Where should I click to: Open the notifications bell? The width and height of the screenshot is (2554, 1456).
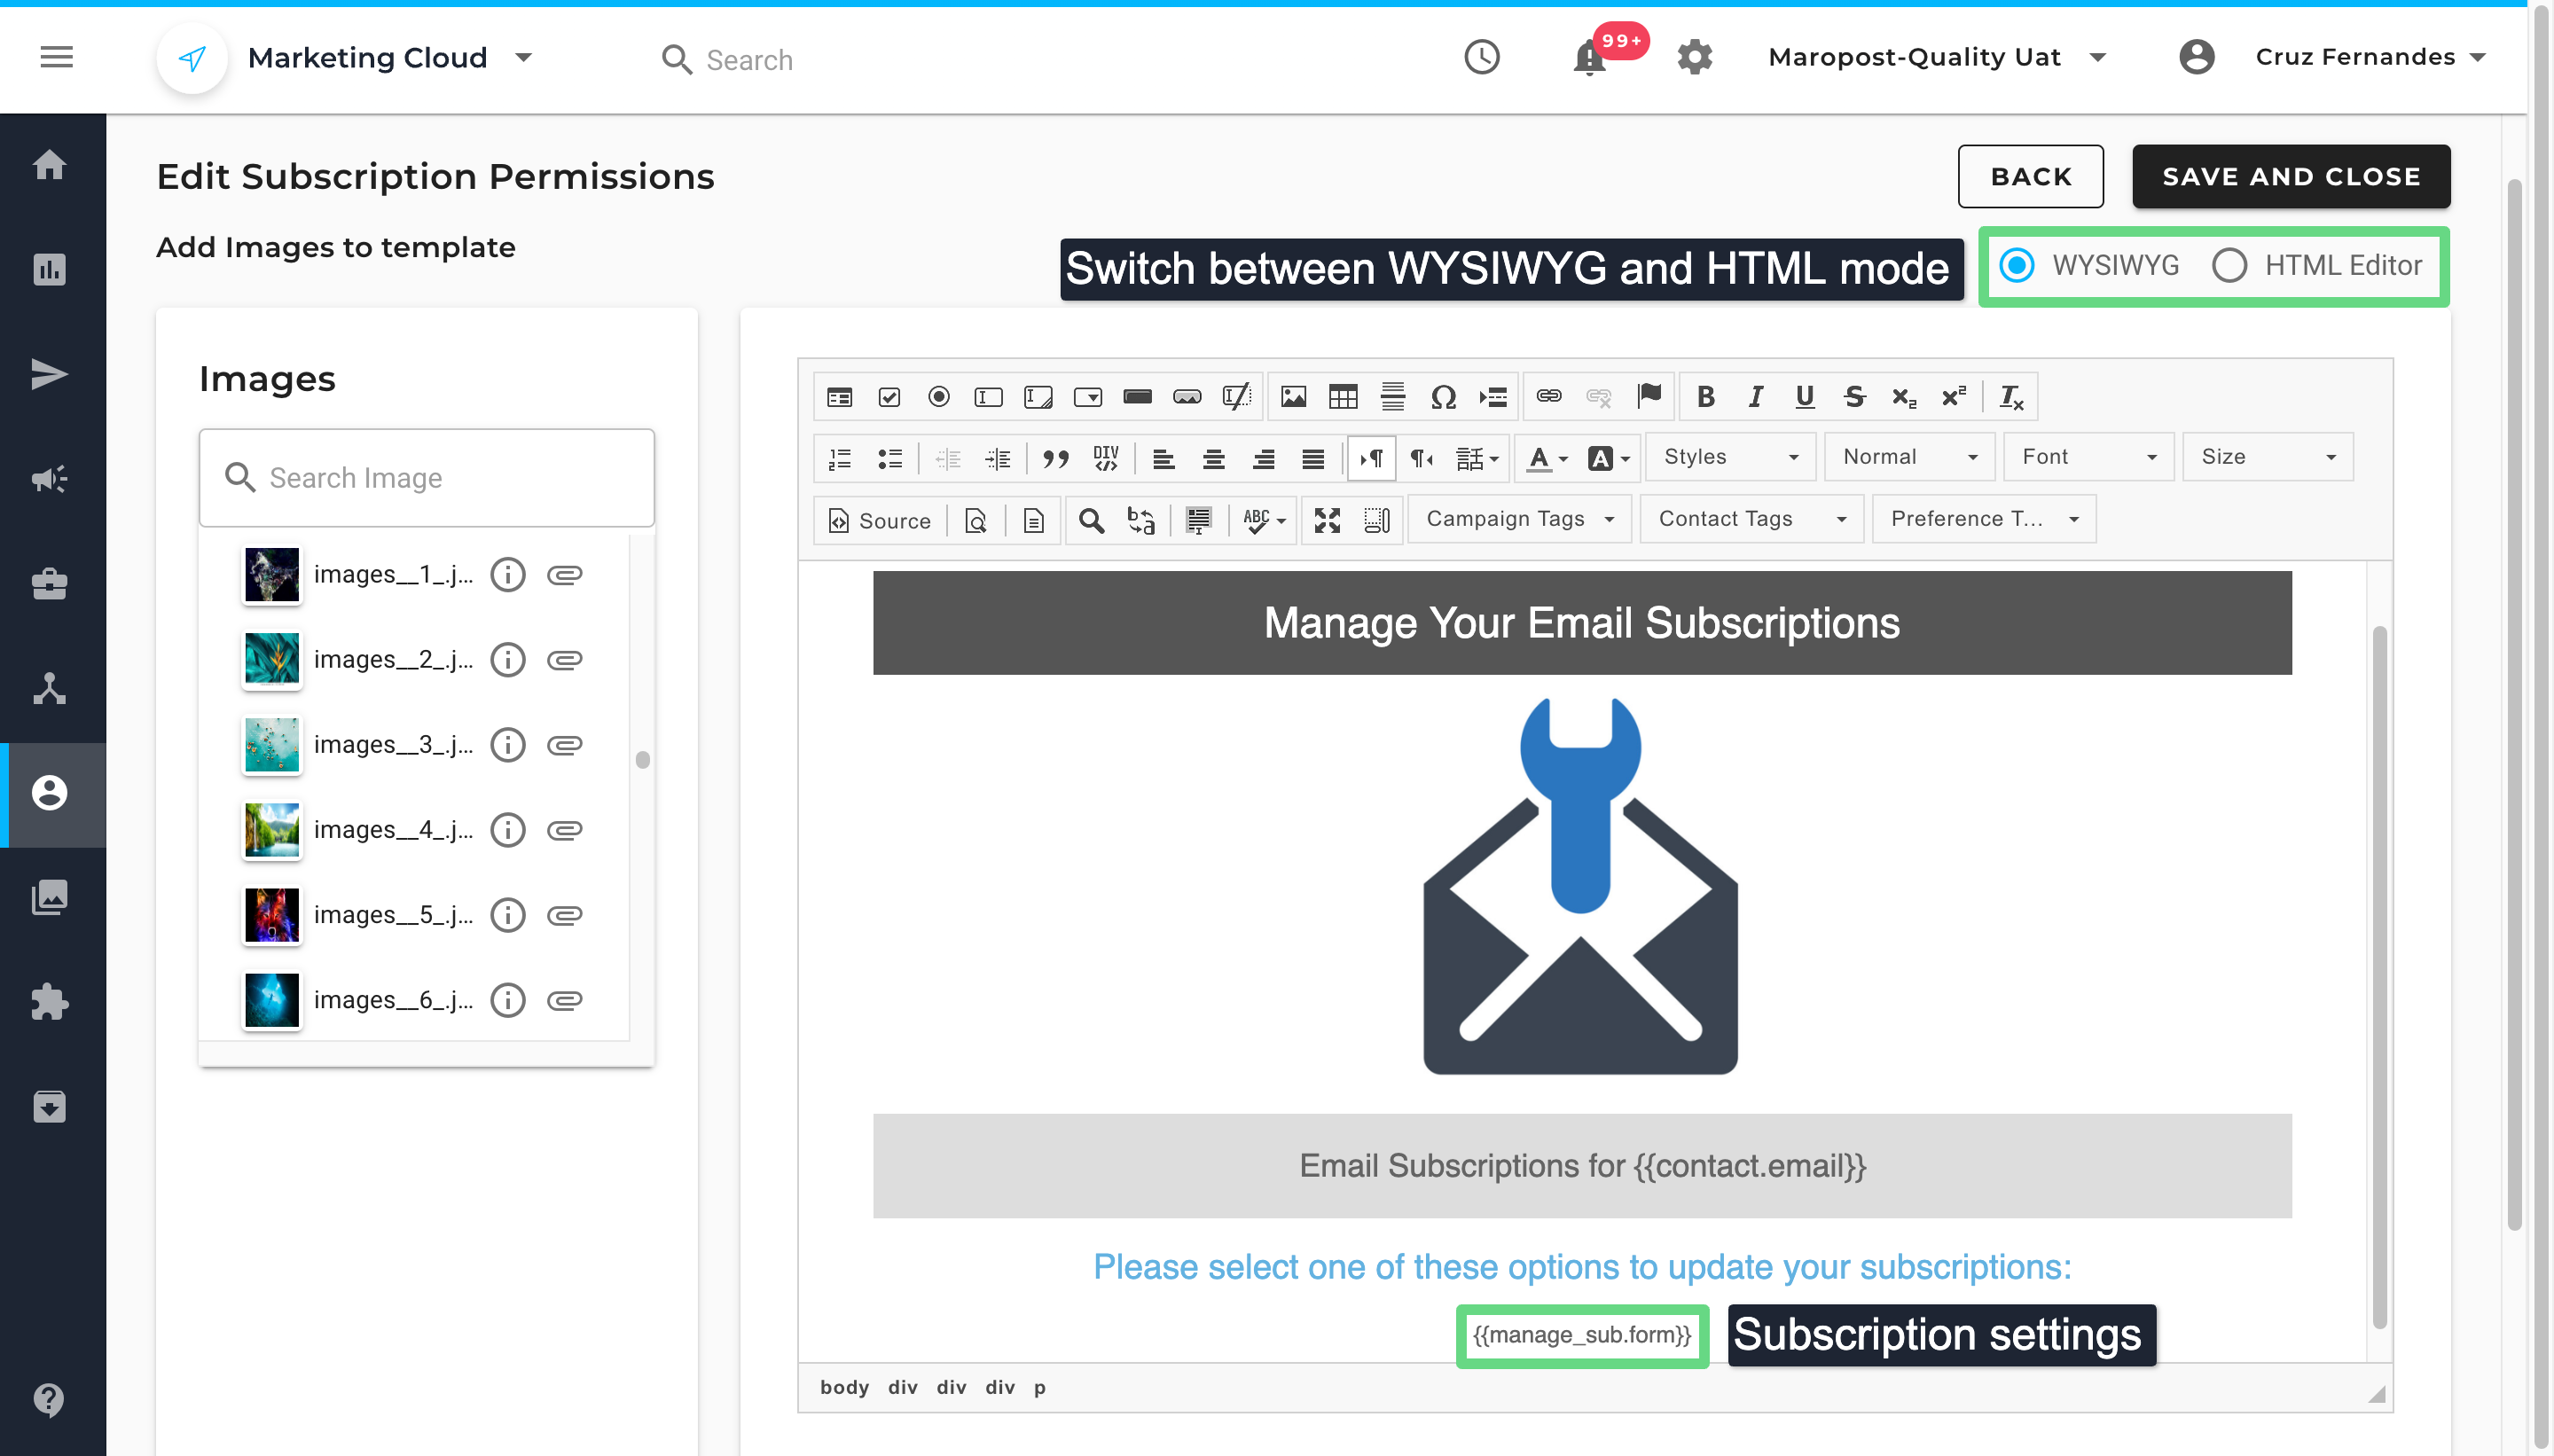1589,58
